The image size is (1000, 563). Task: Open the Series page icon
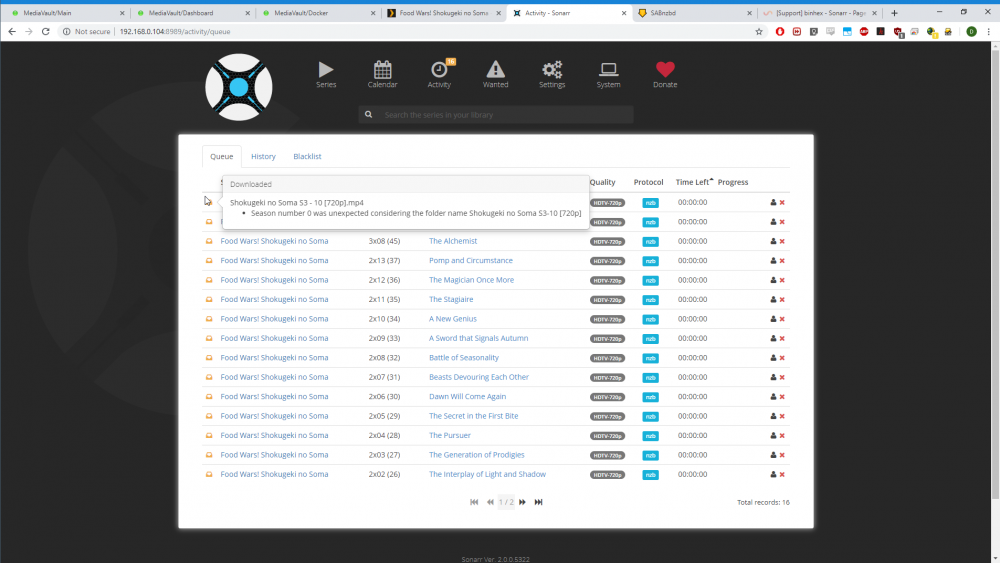click(326, 75)
